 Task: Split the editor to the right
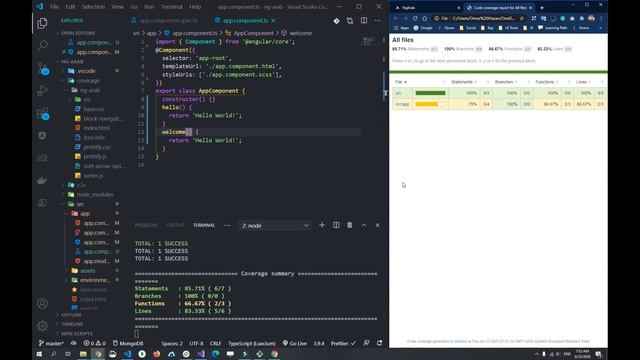tap(364, 21)
